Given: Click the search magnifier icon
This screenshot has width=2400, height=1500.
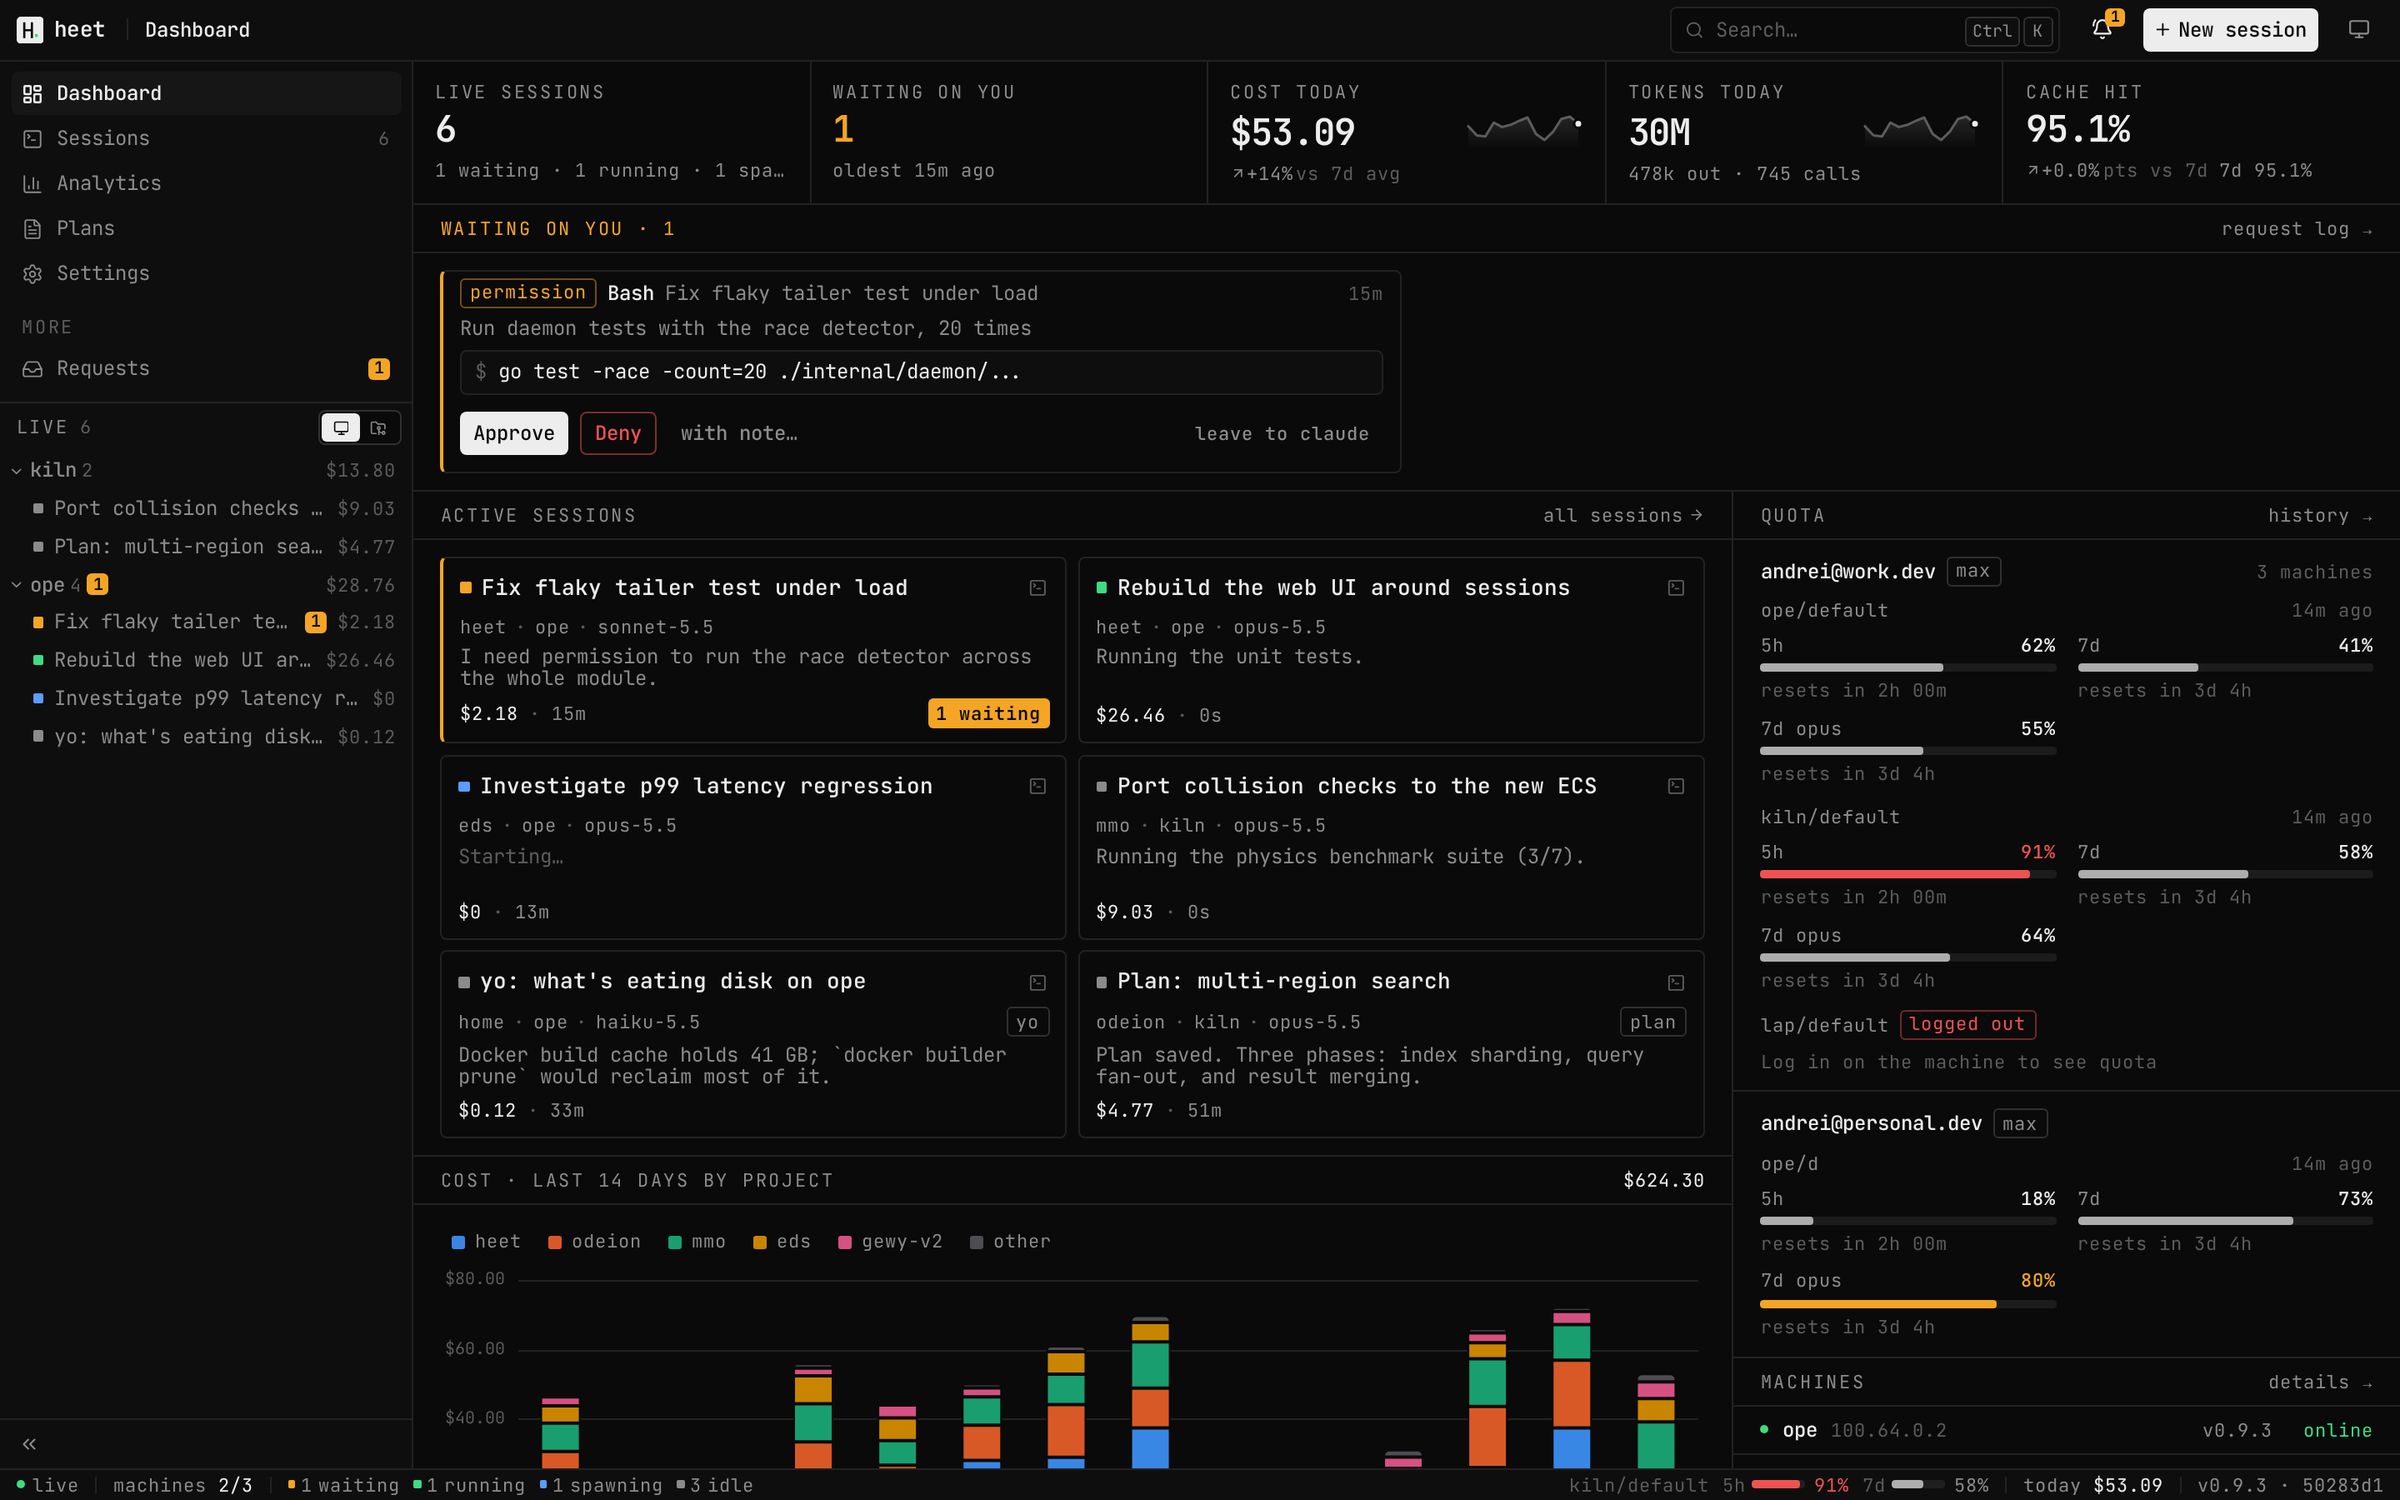Looking at the screenshot, I should click(1694, 30).
